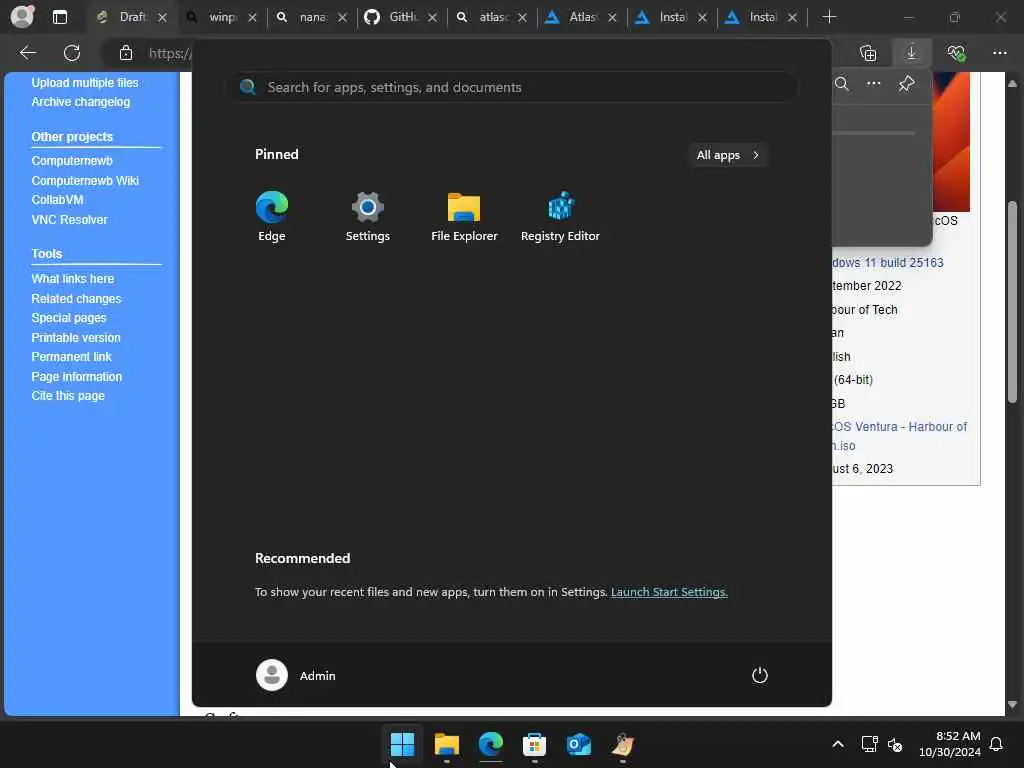This screenshot has width=1024, height=768.
Task: Open Microsoft Store from taskbar
Action: tap(534, 743)
